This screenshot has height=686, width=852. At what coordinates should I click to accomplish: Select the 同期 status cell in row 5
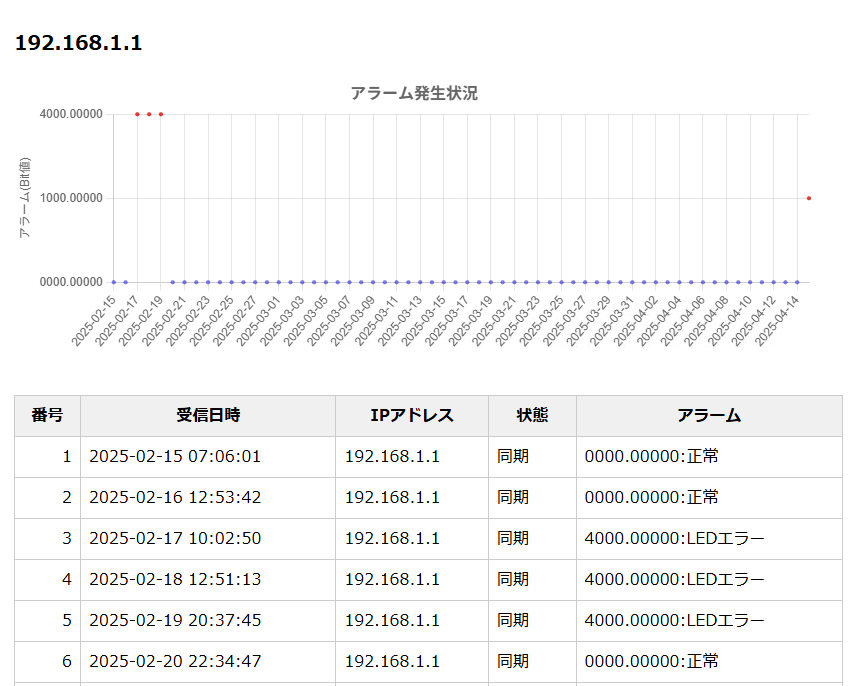(x=513, y=621)
